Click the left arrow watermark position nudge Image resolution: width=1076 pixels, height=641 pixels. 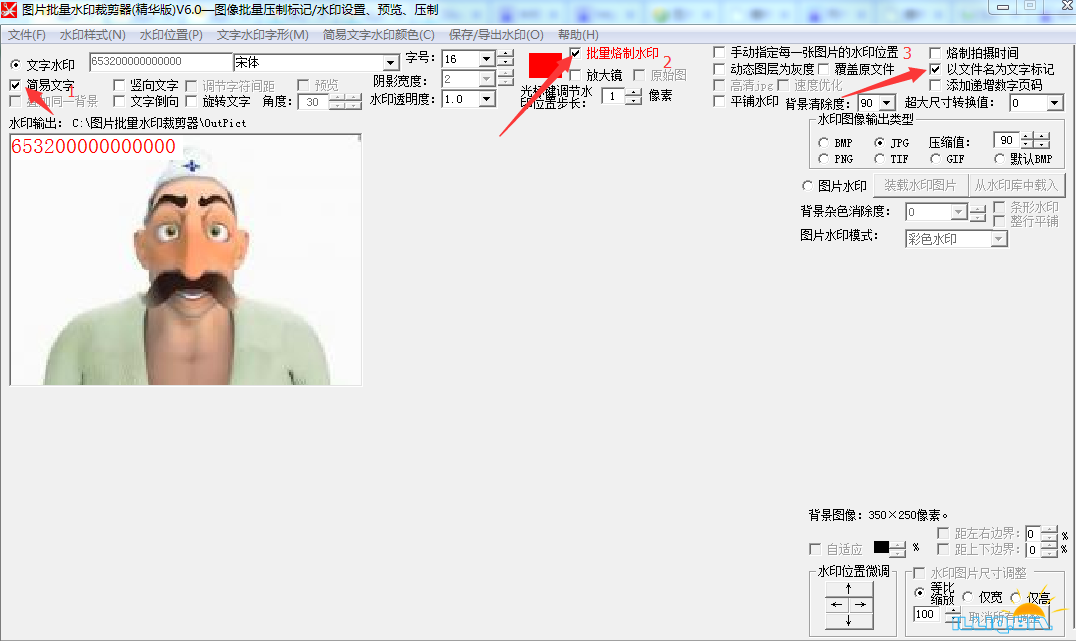tap(837, 605)
